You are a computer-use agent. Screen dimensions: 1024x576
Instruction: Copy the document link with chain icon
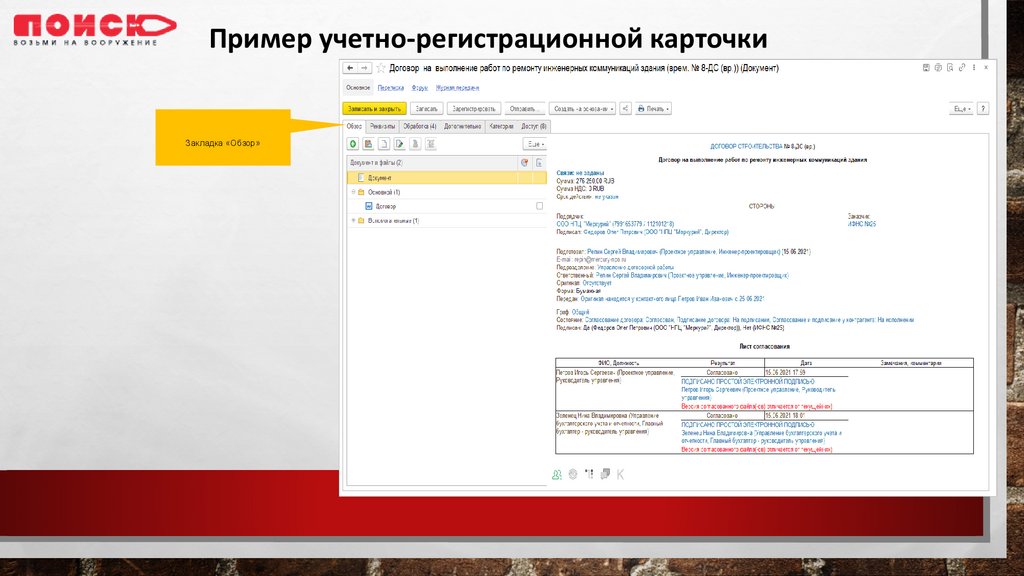962,67
